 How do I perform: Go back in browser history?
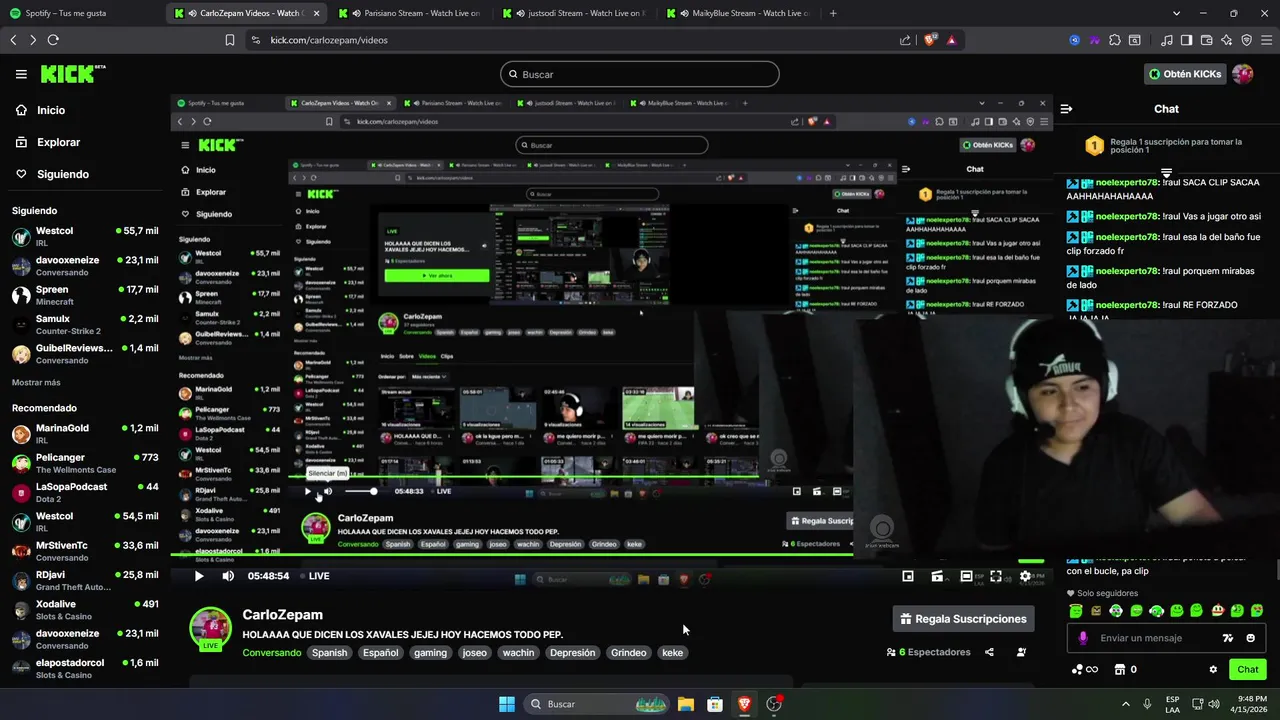pos(13,40)
